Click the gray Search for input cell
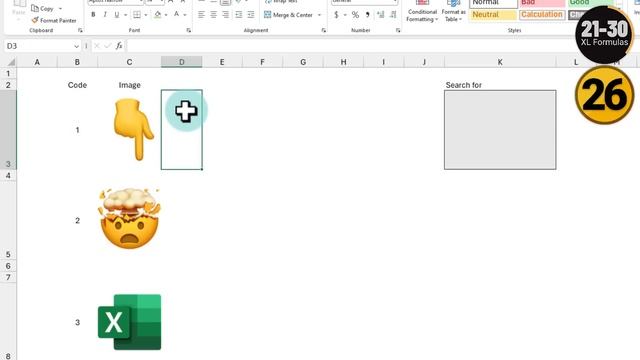 500,130
